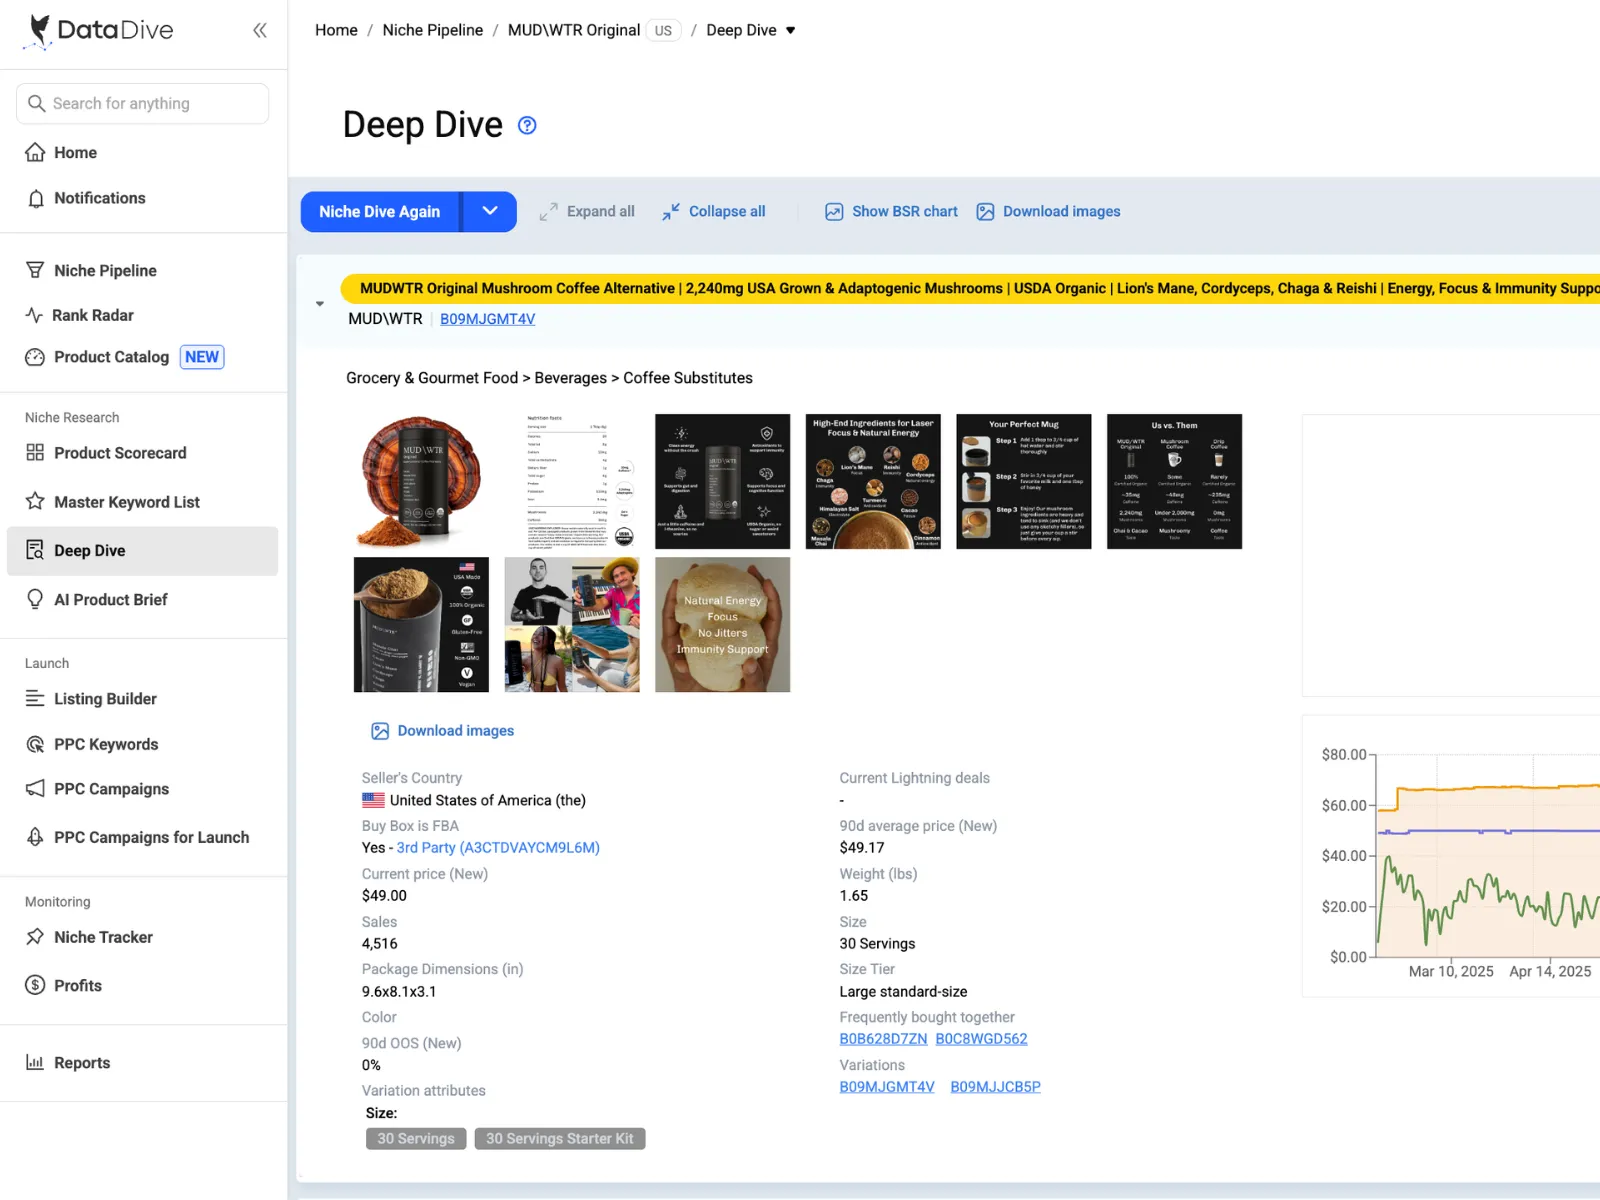1600x1200 pixels.
Task: Open the Home sidebar icon
Action: [36, 152]
